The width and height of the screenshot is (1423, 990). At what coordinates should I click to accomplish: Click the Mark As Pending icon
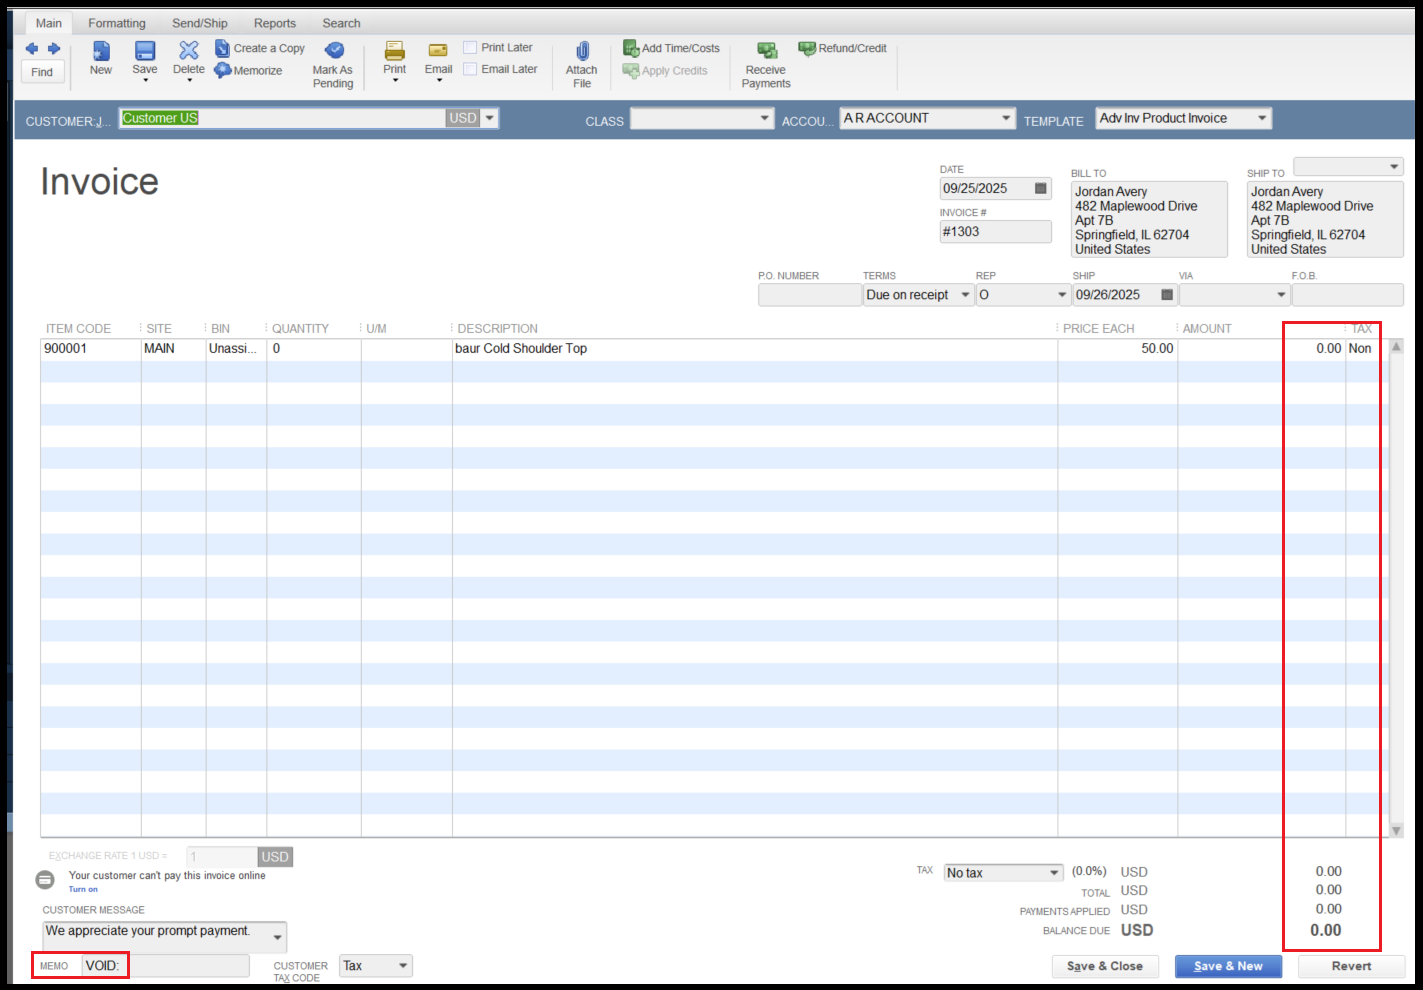pyautogui.click(x=334, y=51)
